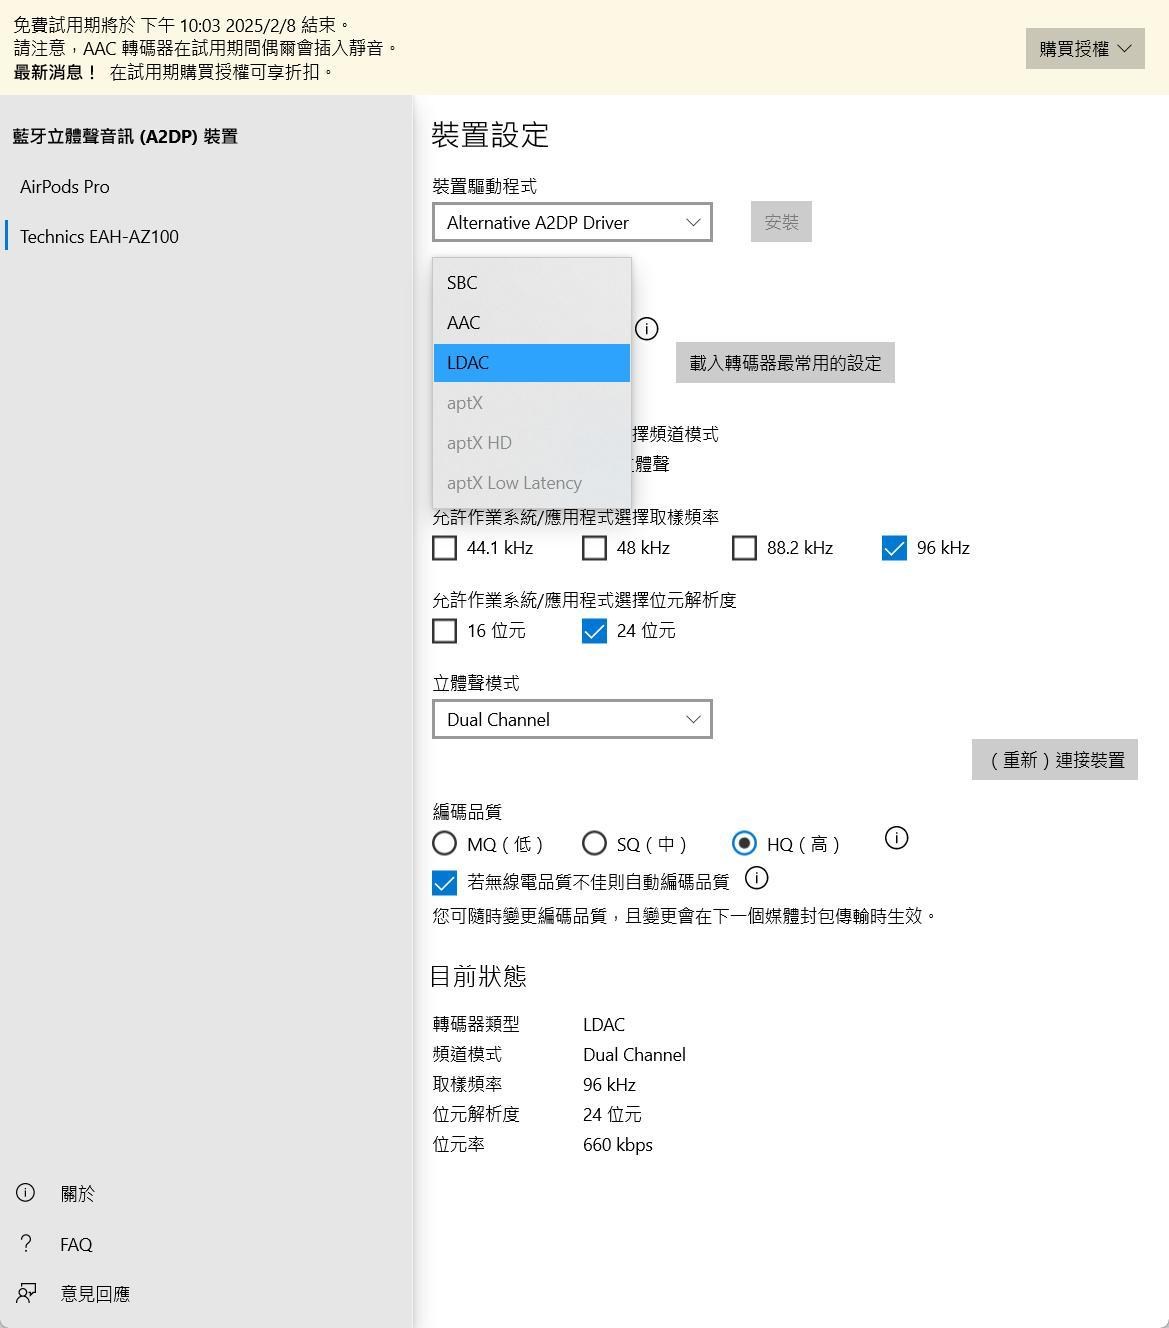Click the 目前狀態 heading

click(478, 976)
